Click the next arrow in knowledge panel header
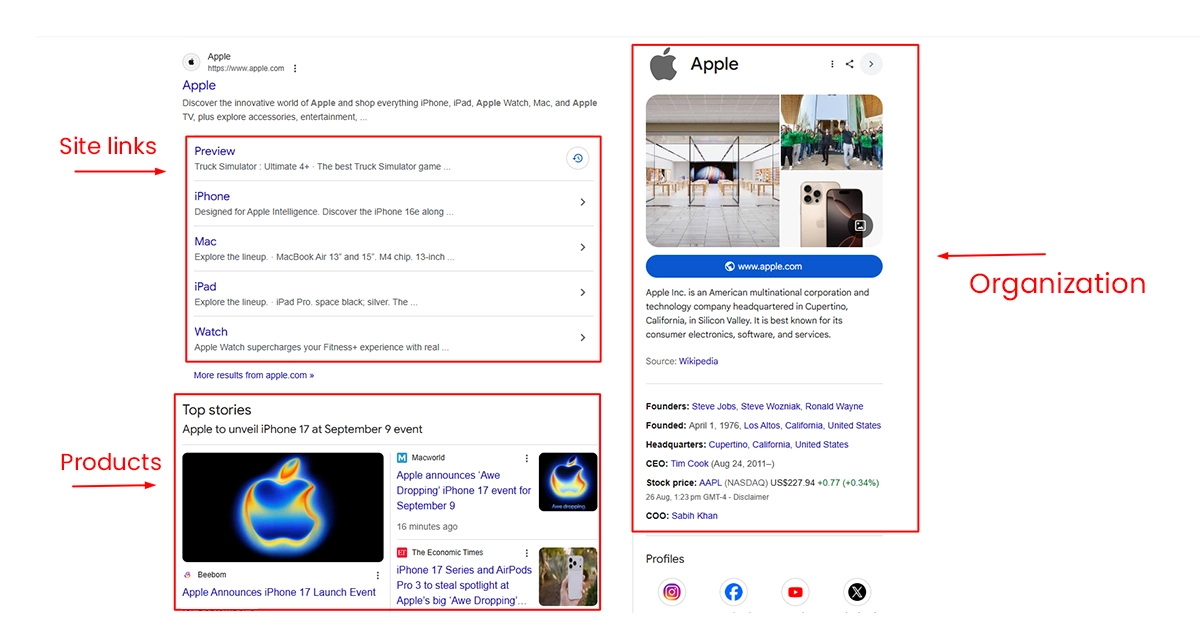Image resolution: width=1200 pixels, height=628 pixels. (x=871, y=64)
